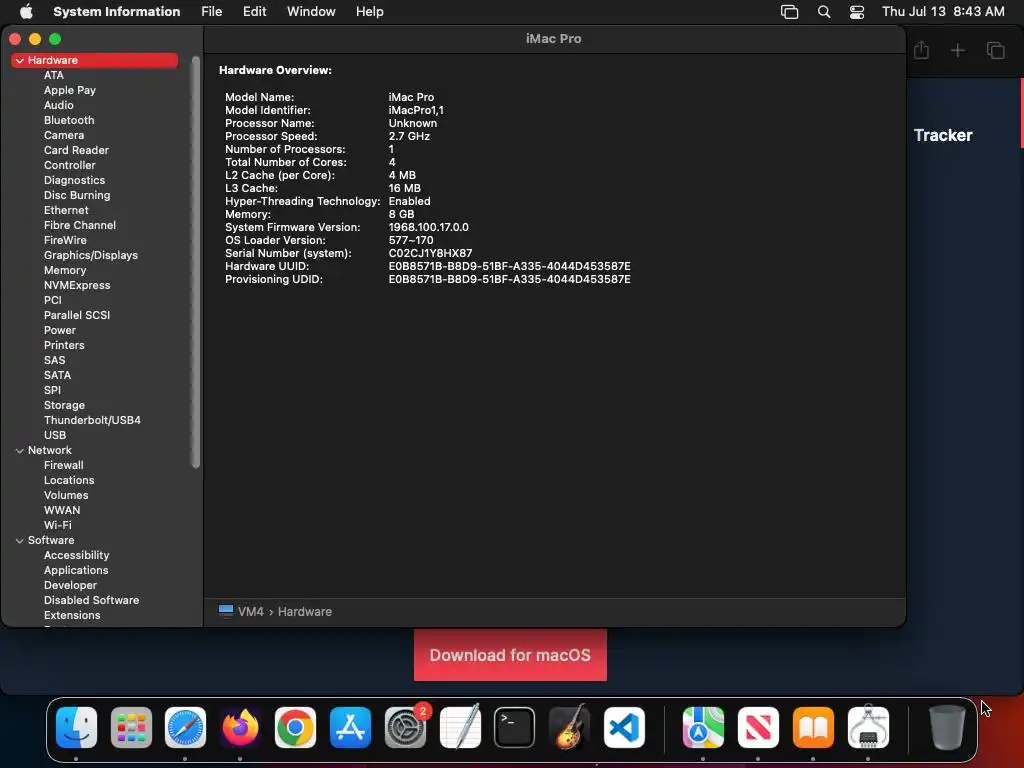Click VM4 in the bottom path bar
The image size is (1024, 768).
251,611
